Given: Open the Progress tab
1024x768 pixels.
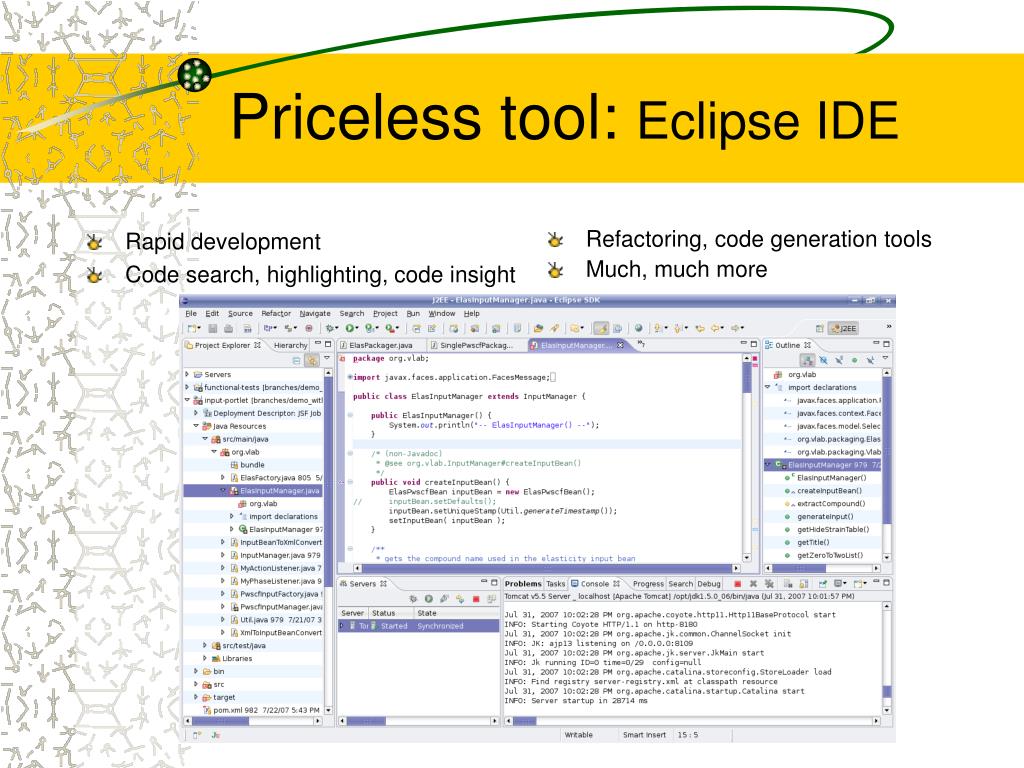Looking at the screenshot, I should tap(648, 584).
